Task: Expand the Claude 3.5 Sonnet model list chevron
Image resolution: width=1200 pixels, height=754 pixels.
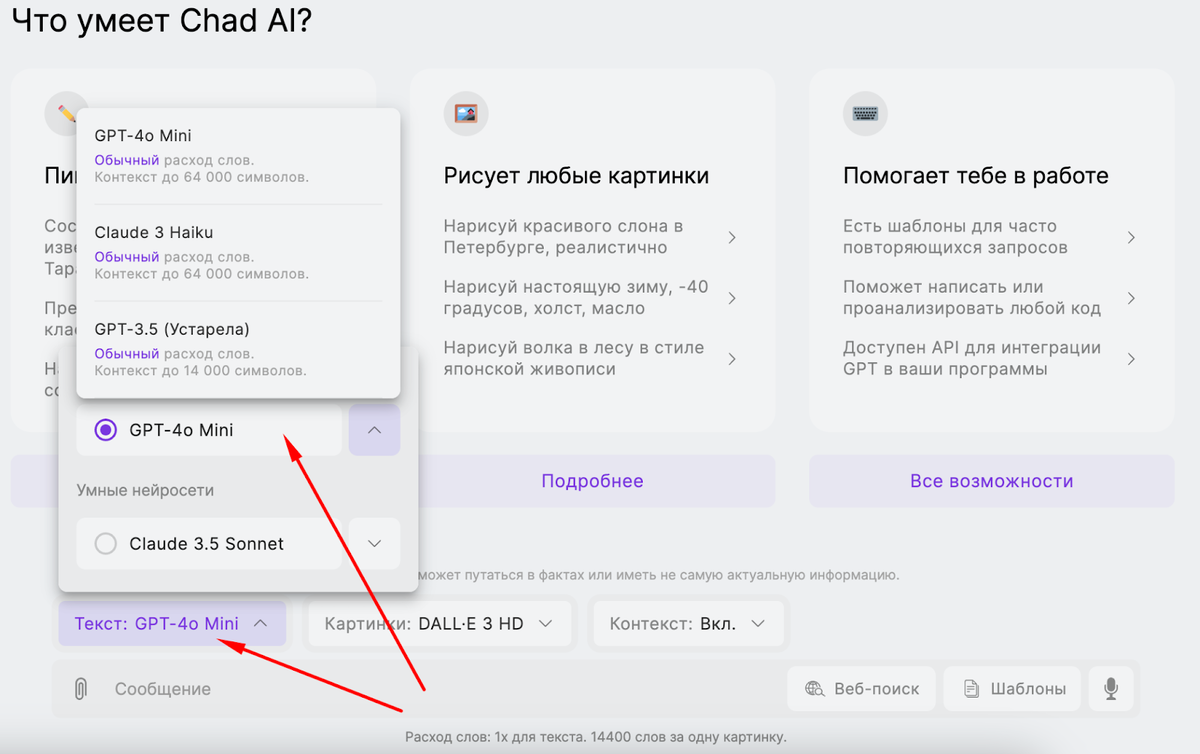Action: pyautogui.click(x=374, y=544)
